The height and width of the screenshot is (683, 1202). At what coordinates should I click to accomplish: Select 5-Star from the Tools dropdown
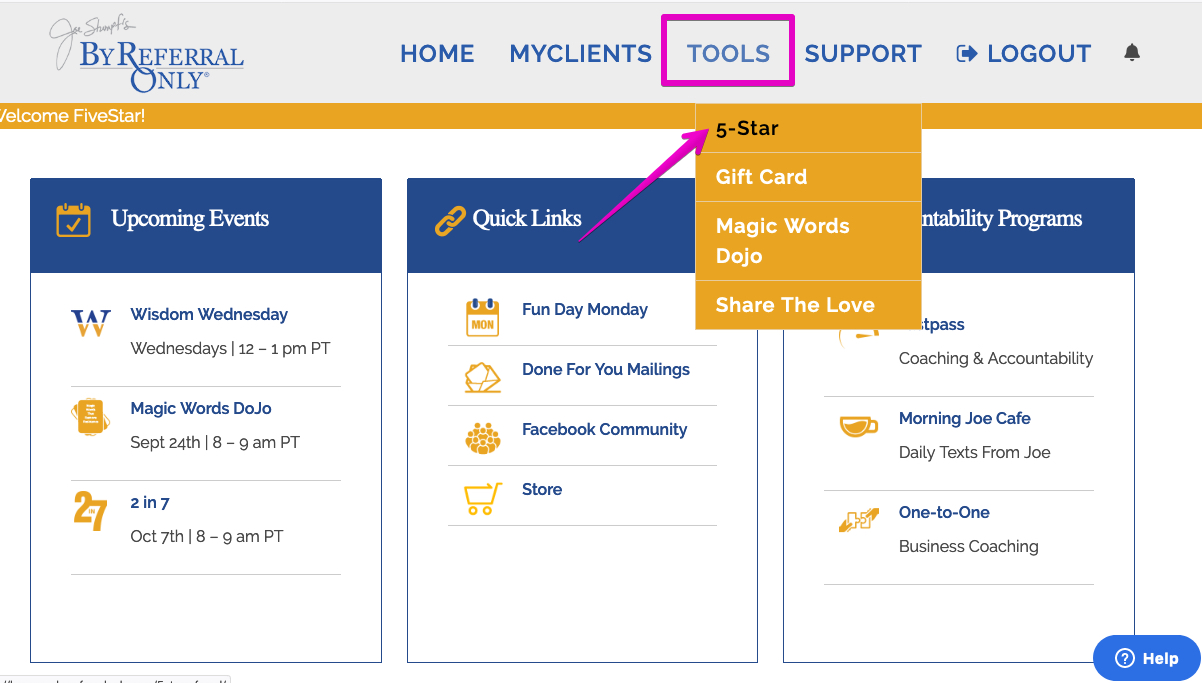(x=808, y=128)
